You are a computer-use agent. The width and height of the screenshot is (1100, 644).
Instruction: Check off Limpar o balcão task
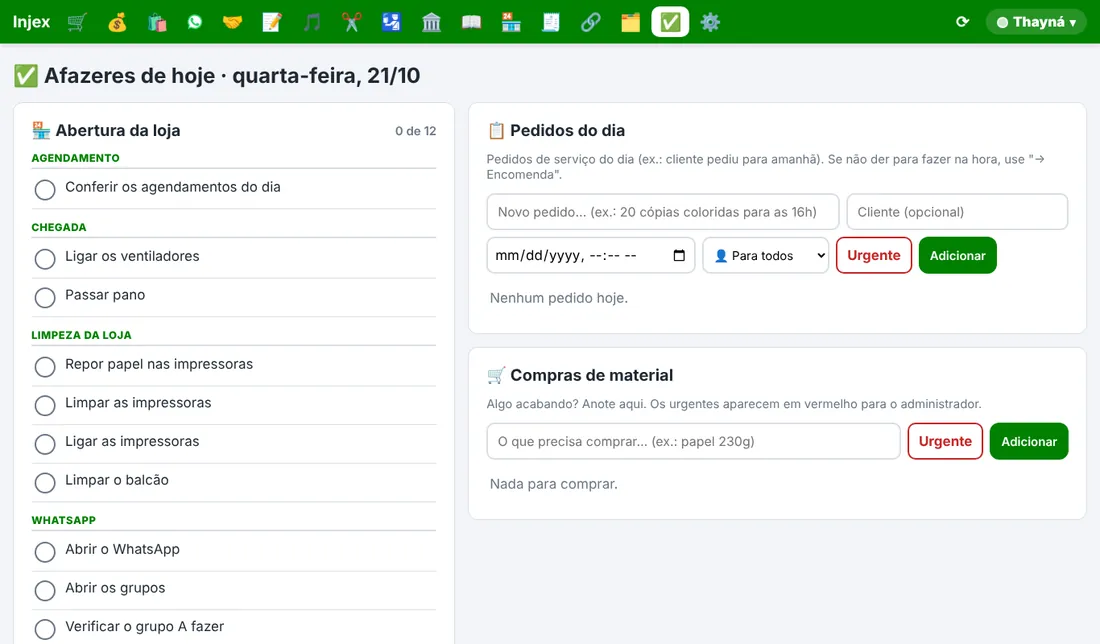(x=45, y=483)
